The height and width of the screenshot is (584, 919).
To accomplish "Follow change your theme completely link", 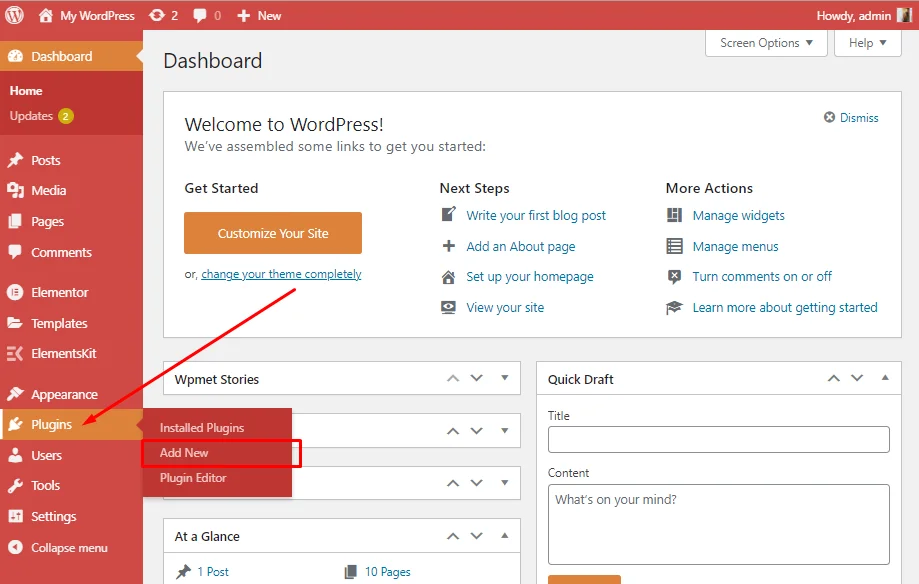I will point(281,274).
